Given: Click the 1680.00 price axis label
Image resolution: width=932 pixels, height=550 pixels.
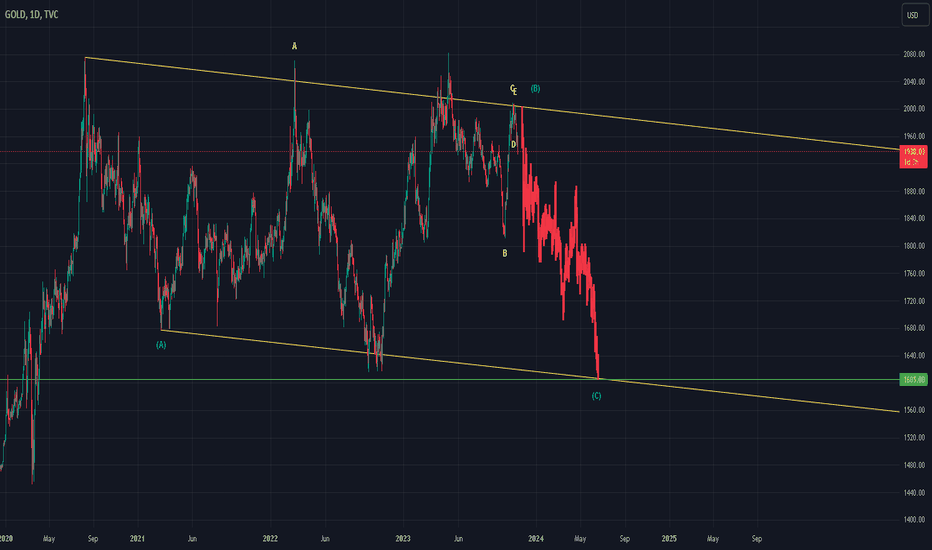Looking at the screenshot, I should [x=914, y=328].
